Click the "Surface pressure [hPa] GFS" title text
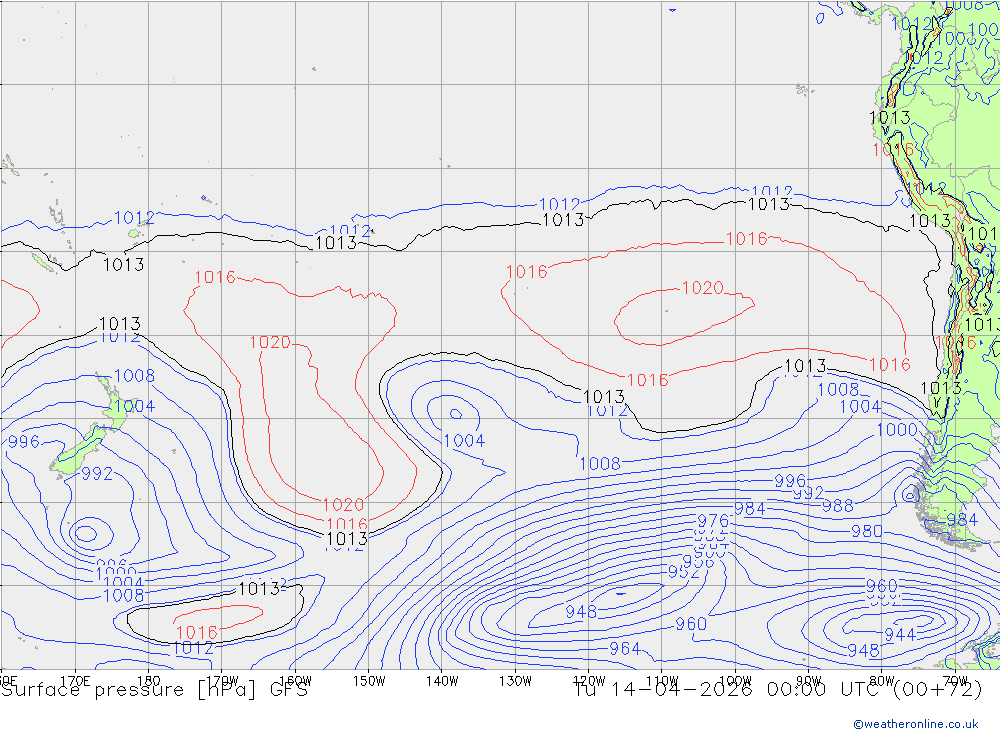This screenshot has height=733, width=1000. tap(154, 690)
